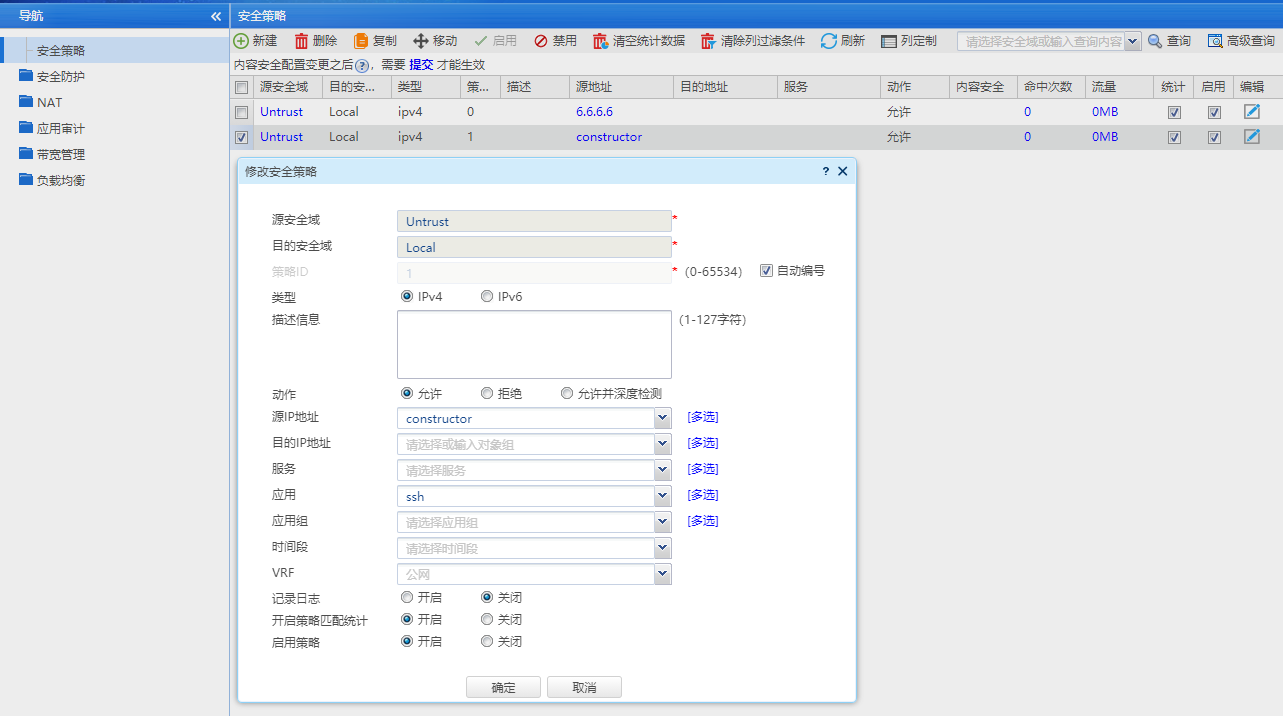Collapse the 导航 navigation panel

point(215,16)
